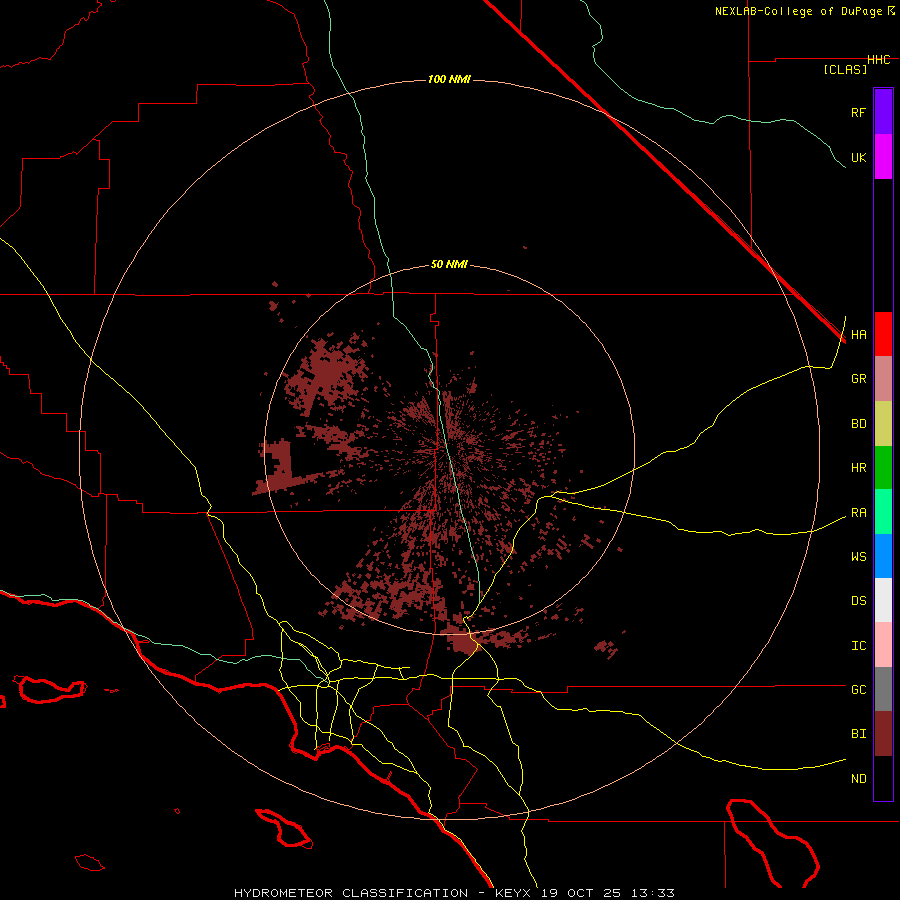
Task: Select the GR salmon legend swatch
Action: 883,379
